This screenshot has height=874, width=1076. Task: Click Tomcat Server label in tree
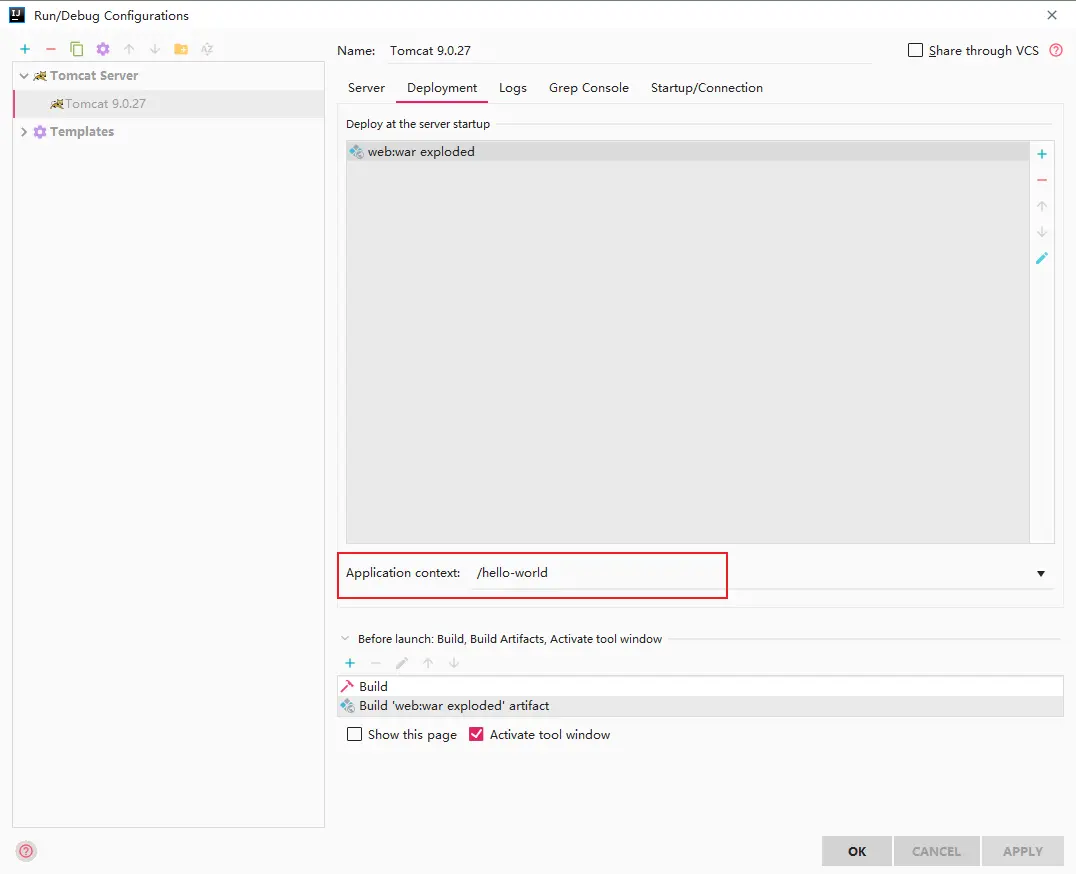94,75
